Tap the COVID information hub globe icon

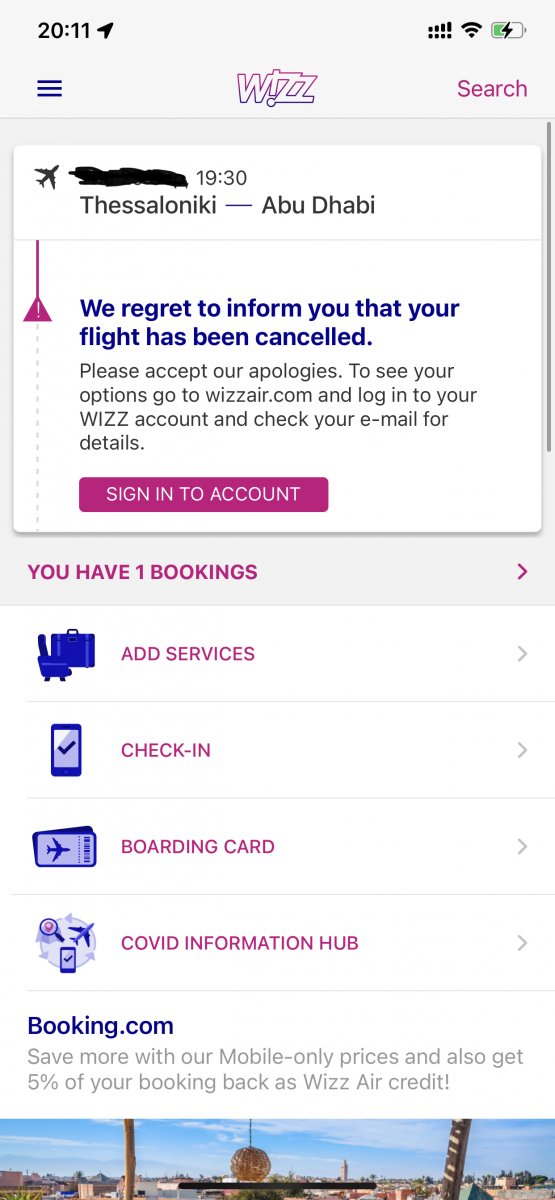point(66,943)
